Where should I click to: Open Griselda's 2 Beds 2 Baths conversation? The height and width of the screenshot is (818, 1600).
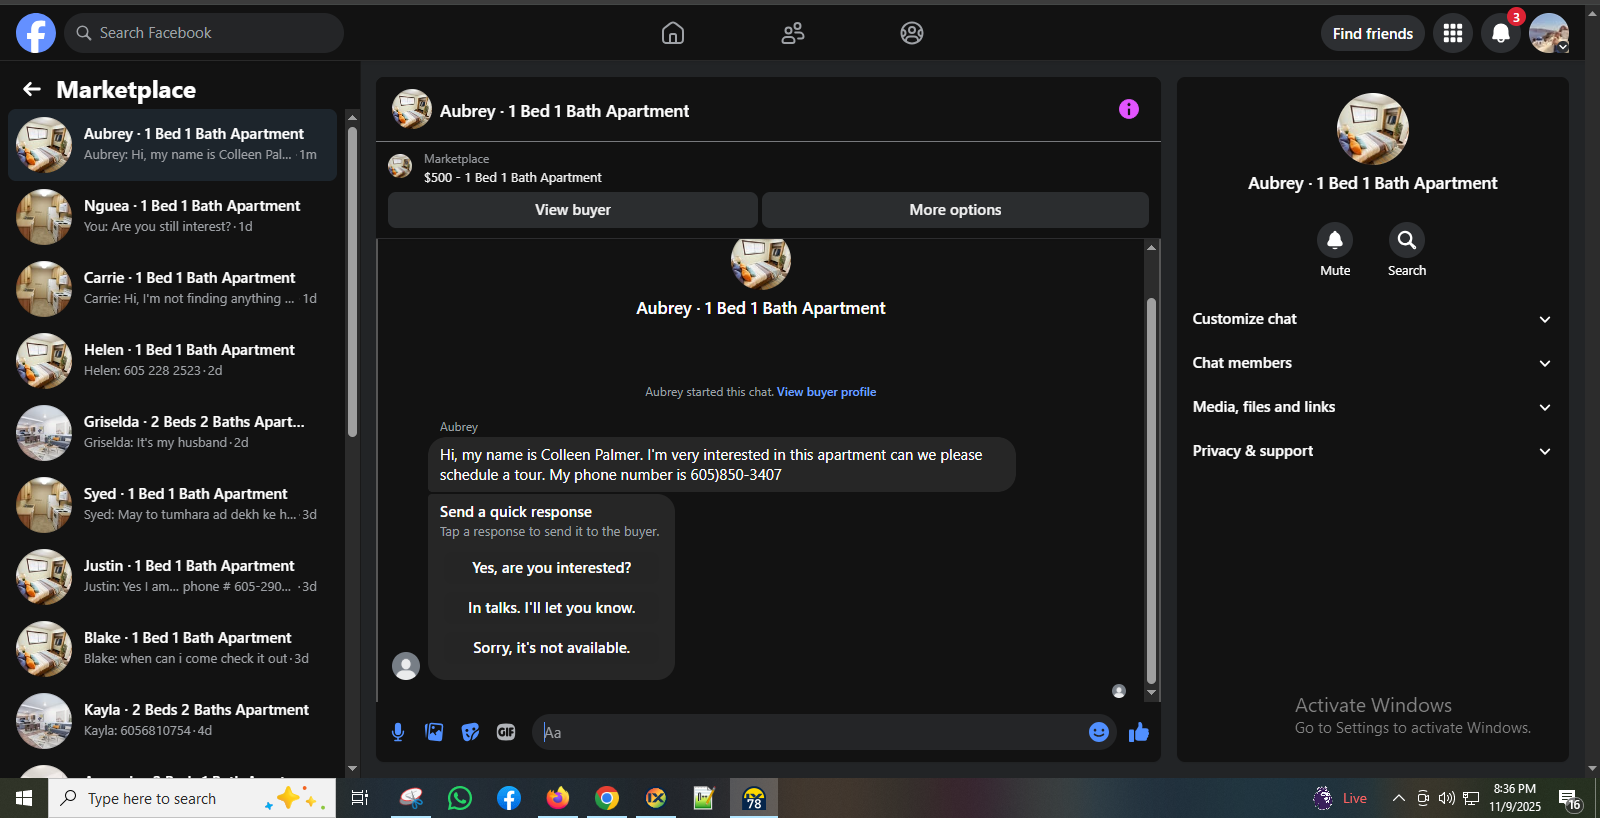[x=172, y=433]
